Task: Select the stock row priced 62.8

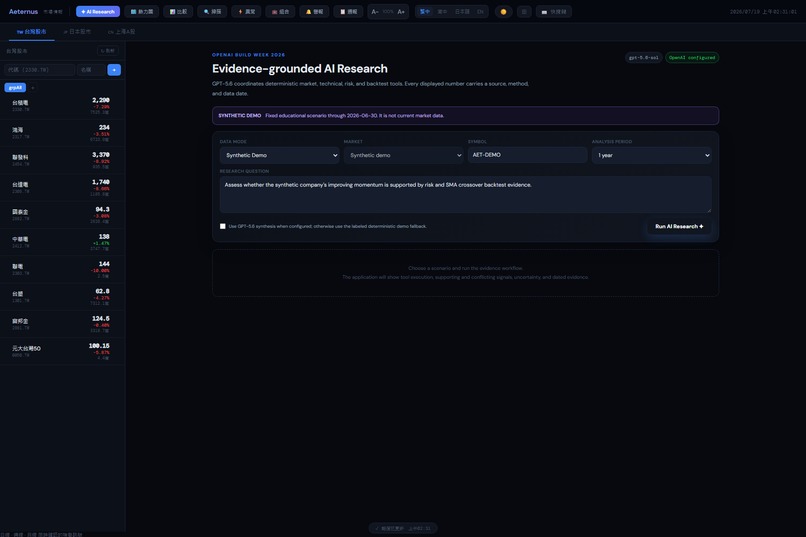Action: tap(62, 296)
